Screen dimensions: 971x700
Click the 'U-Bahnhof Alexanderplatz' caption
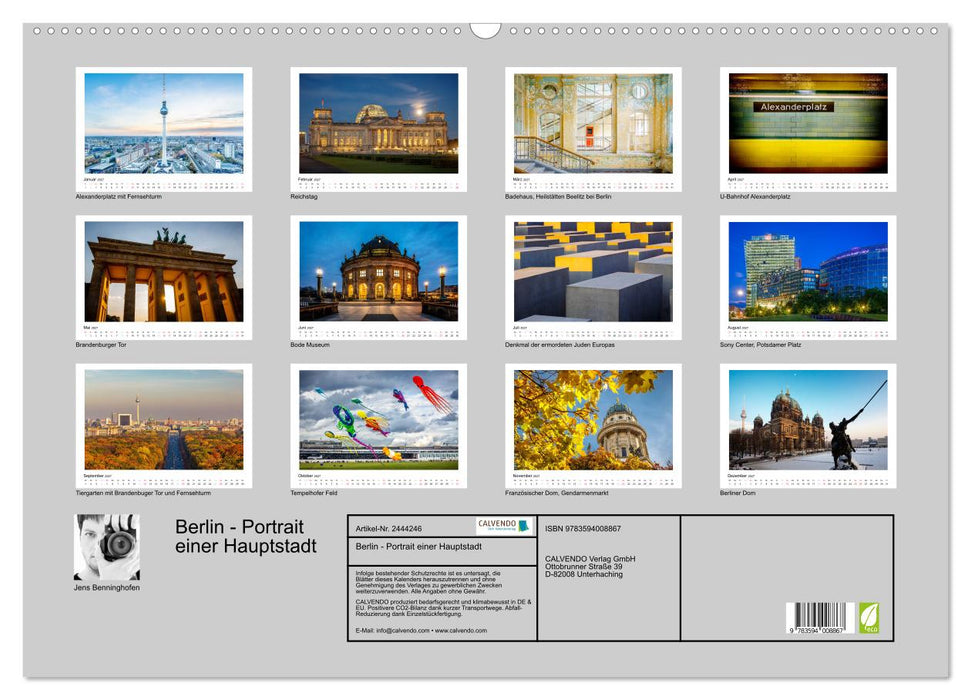coord(755,196)
